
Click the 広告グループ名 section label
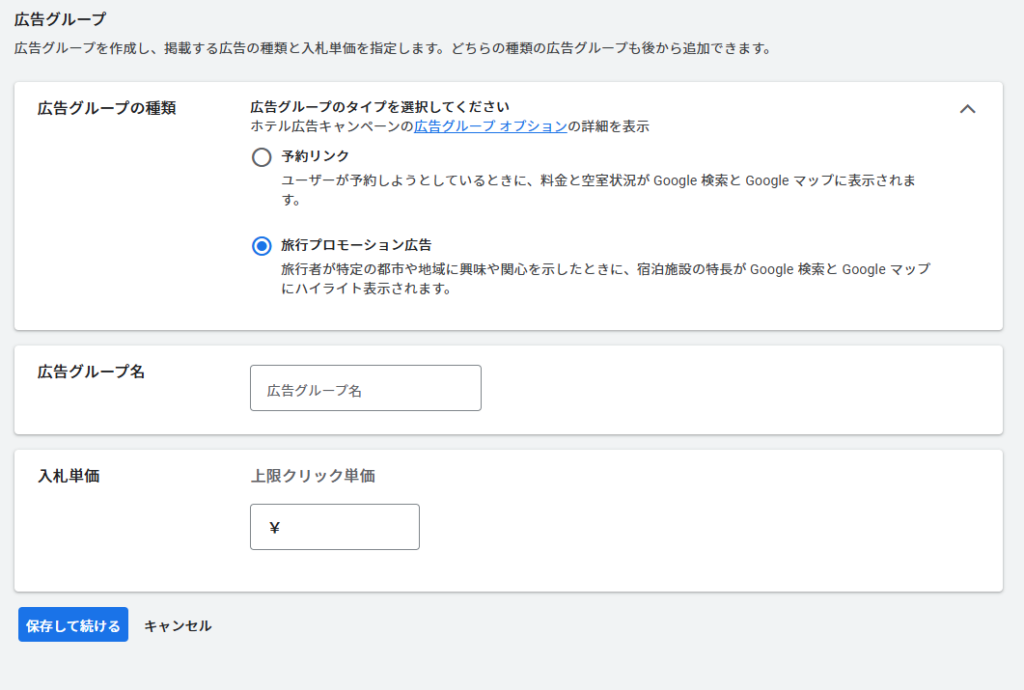tap(91, 371)
